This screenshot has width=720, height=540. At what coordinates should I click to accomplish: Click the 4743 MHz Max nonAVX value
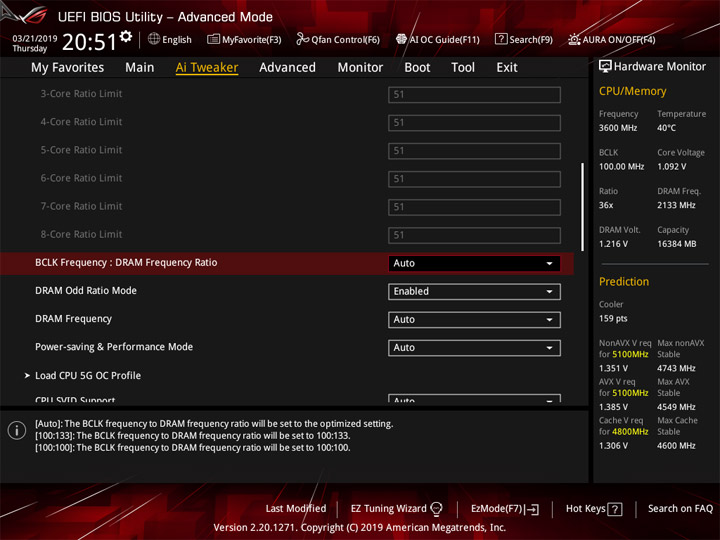point(676,368)
